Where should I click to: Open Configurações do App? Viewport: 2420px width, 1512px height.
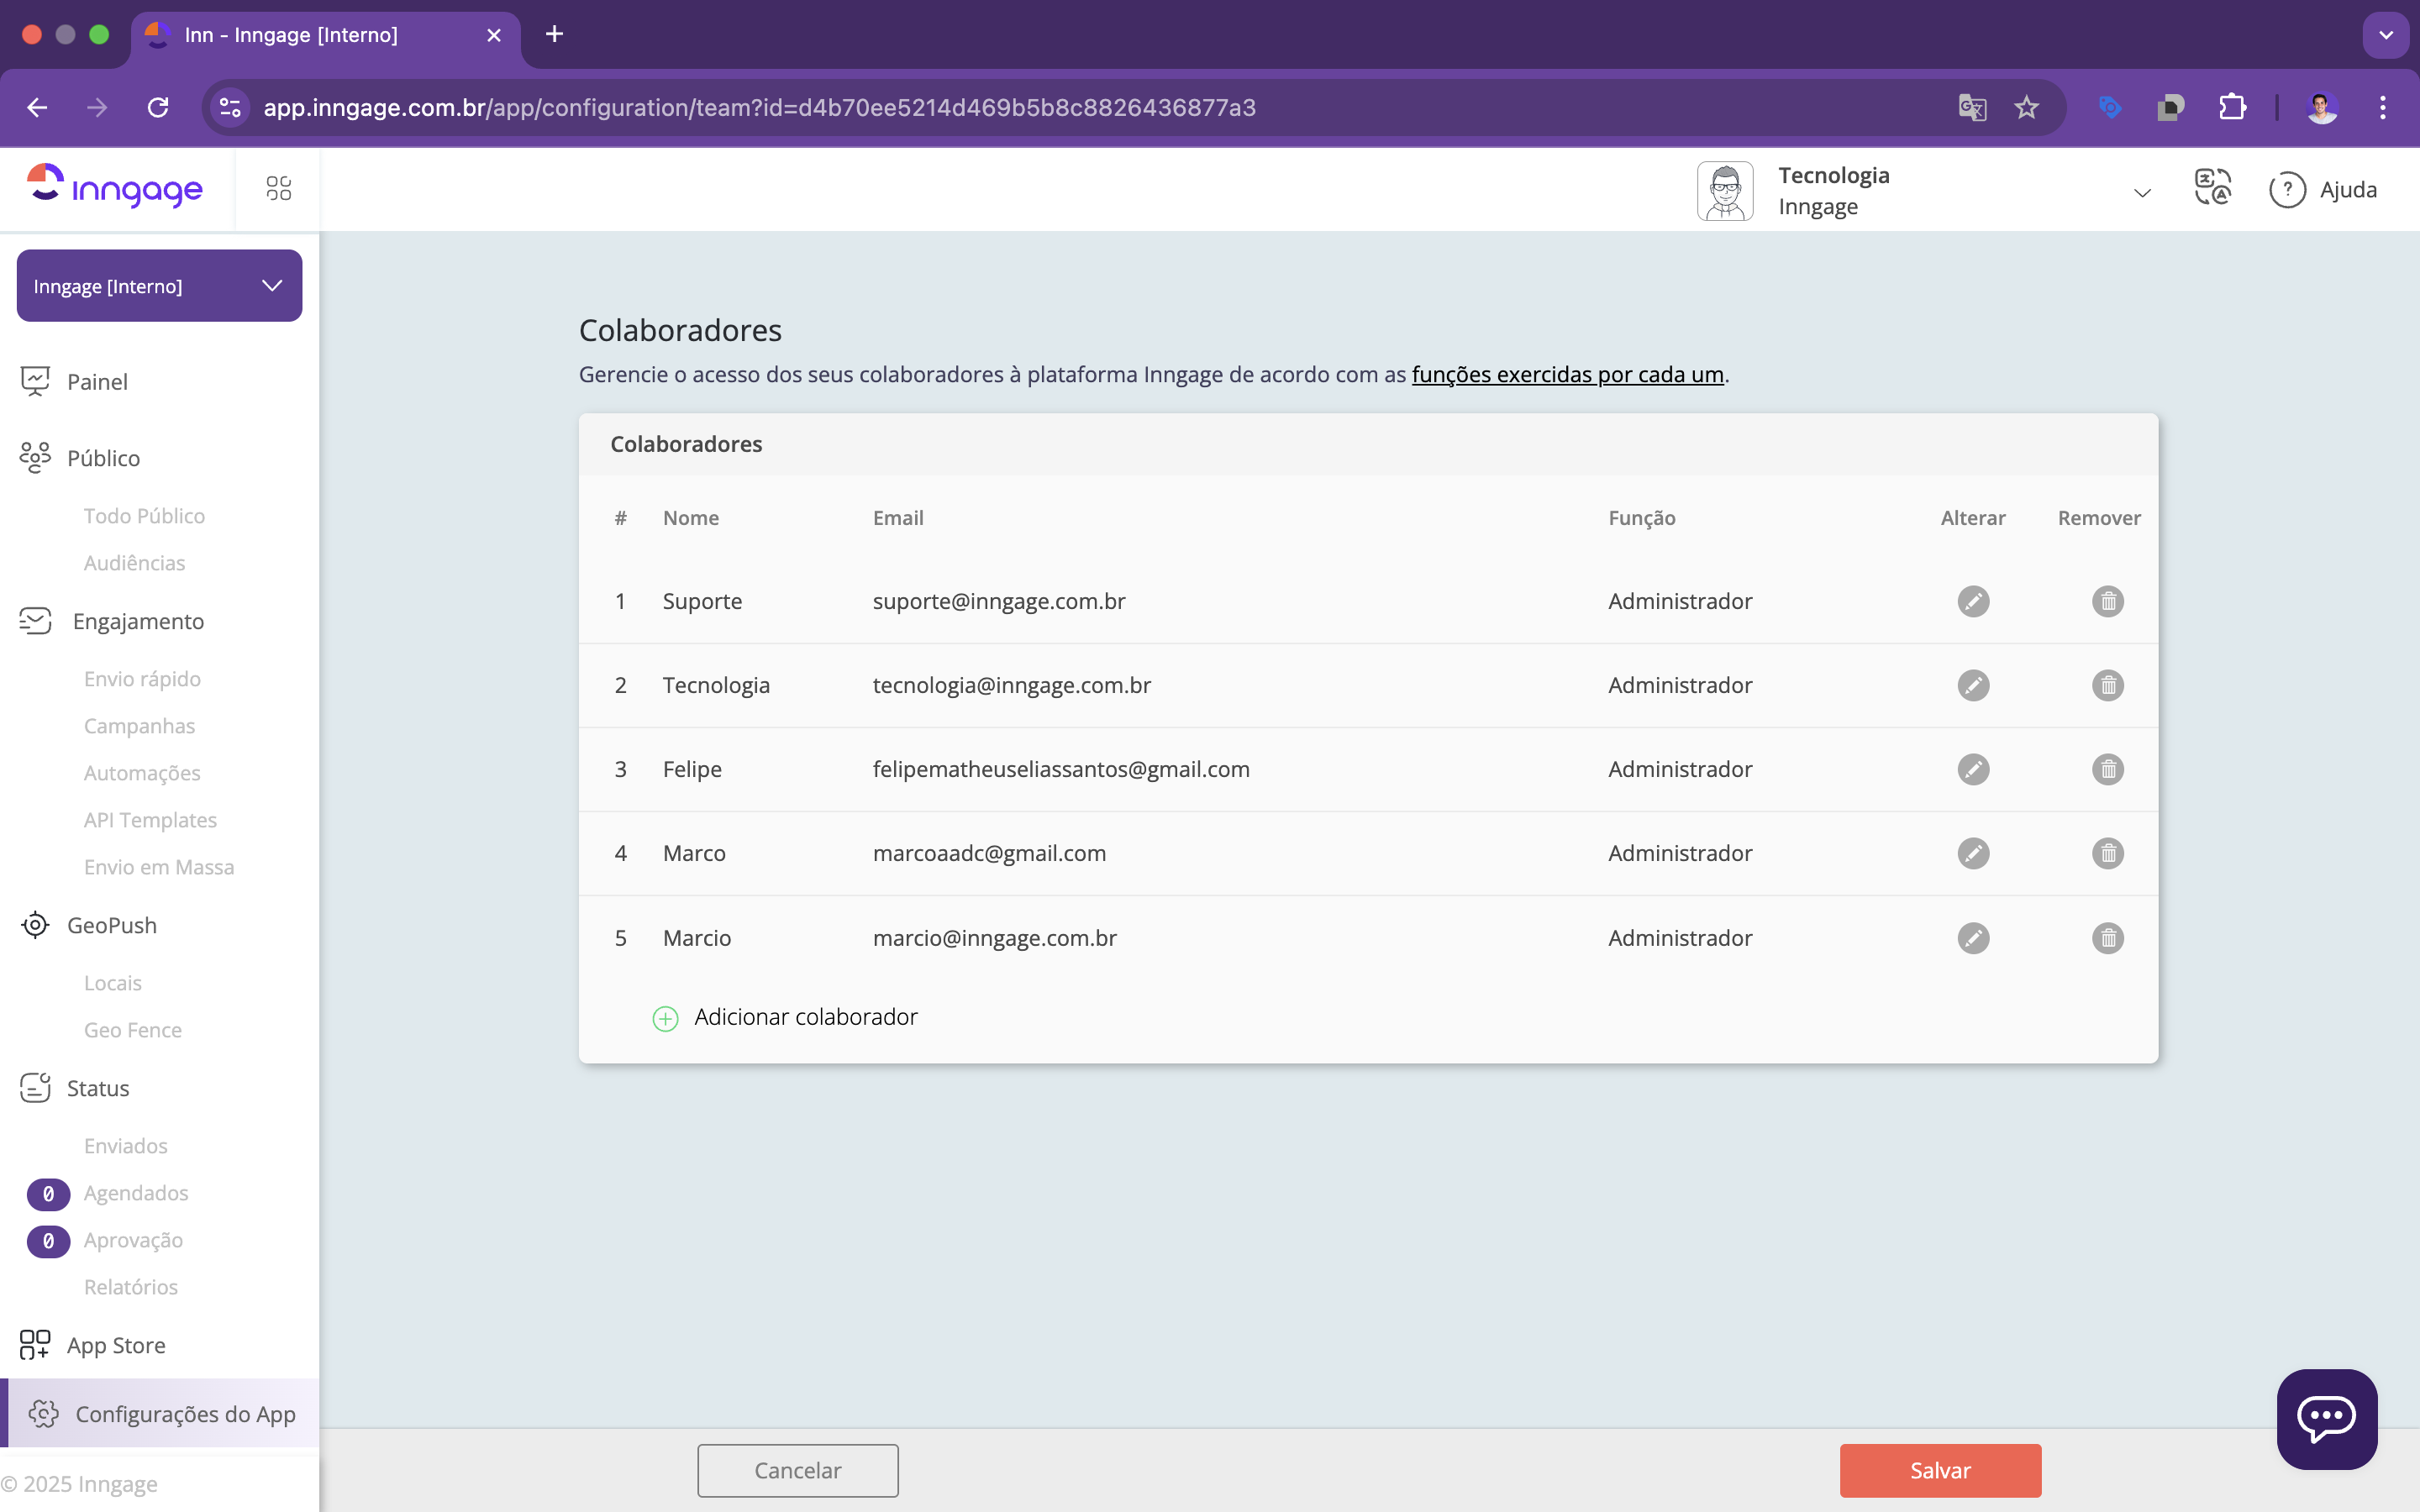160,1414
